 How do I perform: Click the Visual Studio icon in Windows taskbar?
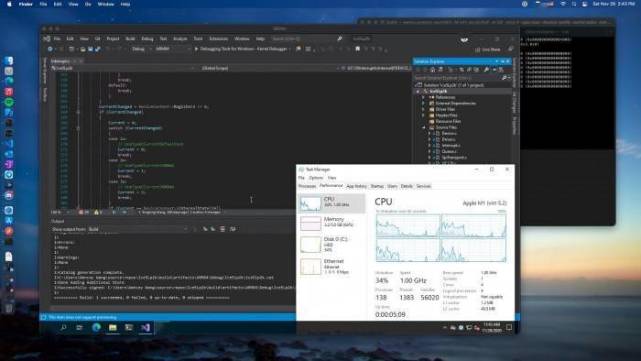point(145,327)
